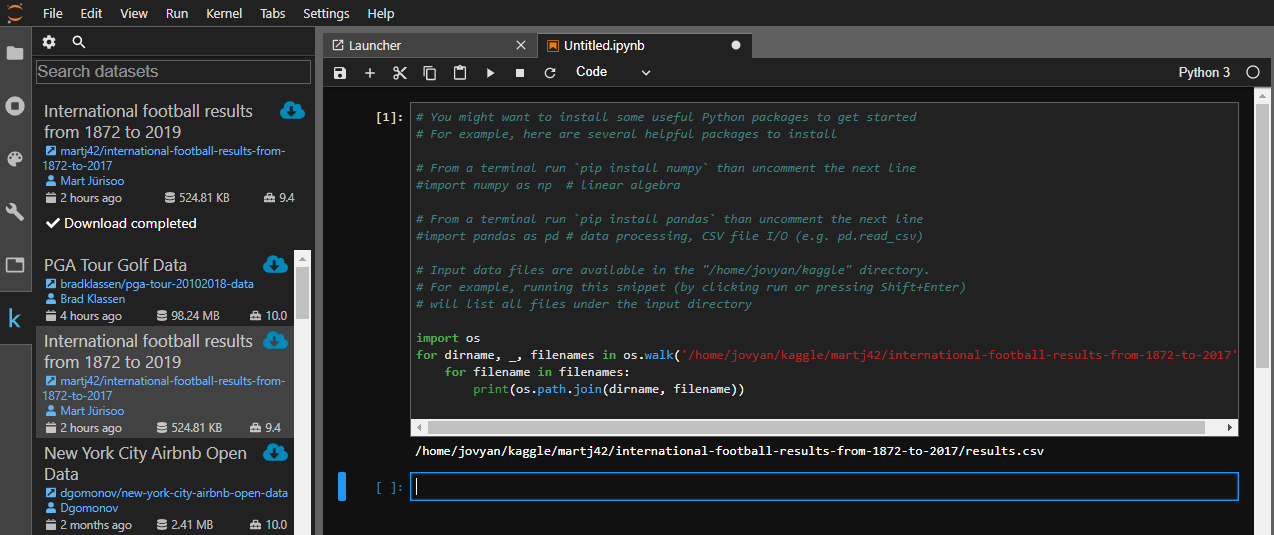
Task: Open the Settings menu
Action: [326, 13]
